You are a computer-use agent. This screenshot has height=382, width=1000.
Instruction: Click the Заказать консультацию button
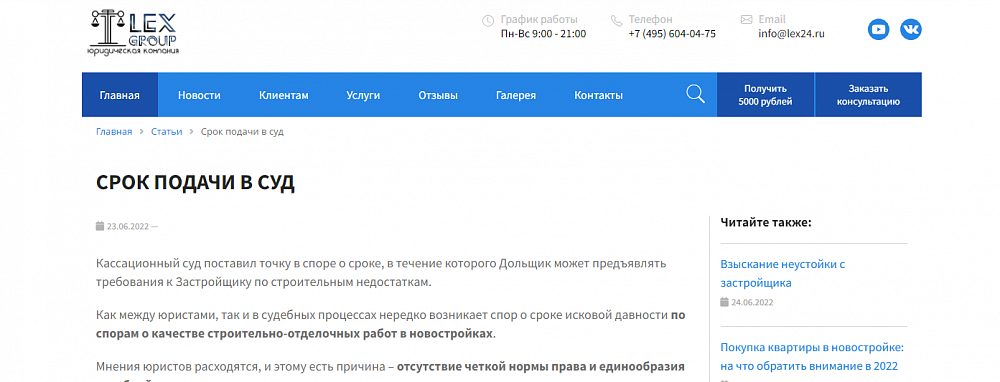868,95
